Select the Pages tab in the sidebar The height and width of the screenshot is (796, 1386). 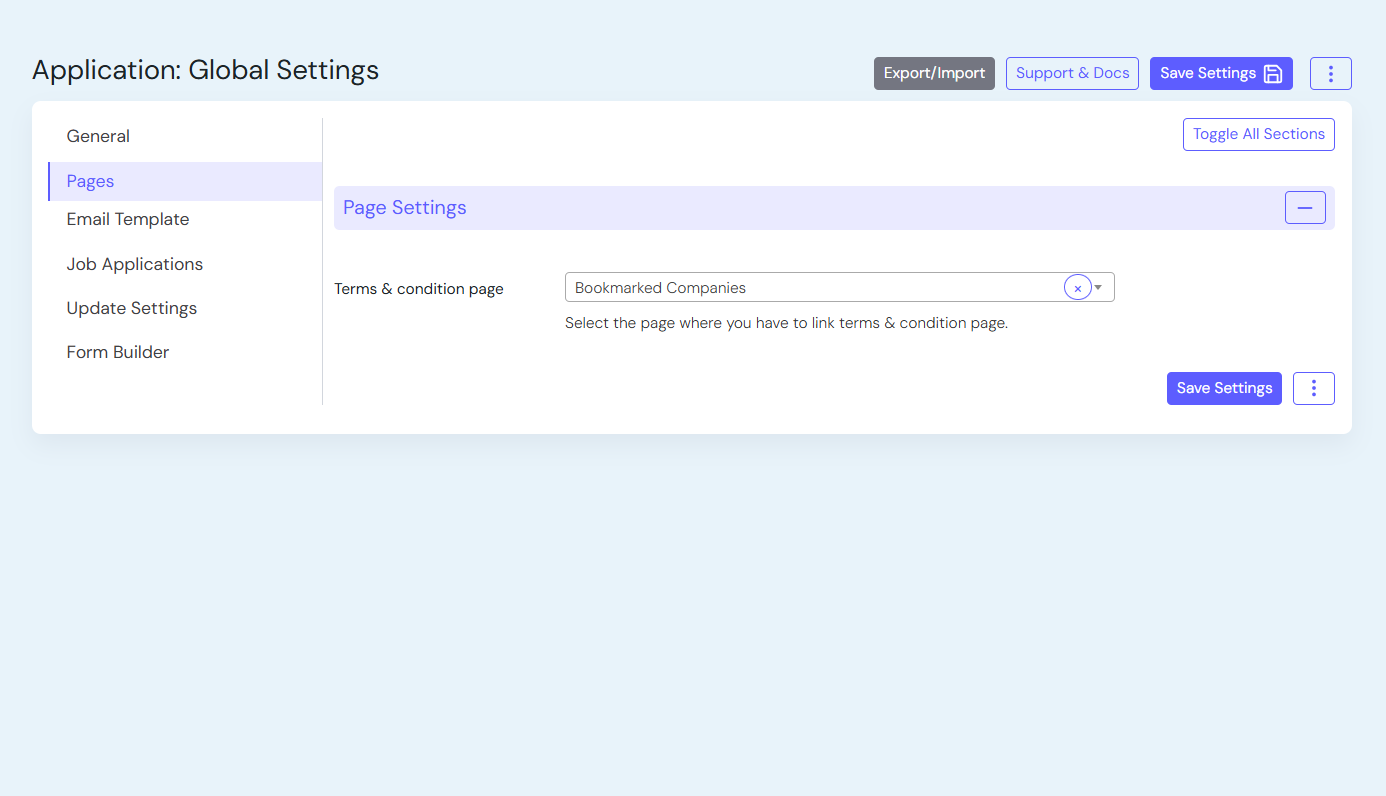coord(90,181)
